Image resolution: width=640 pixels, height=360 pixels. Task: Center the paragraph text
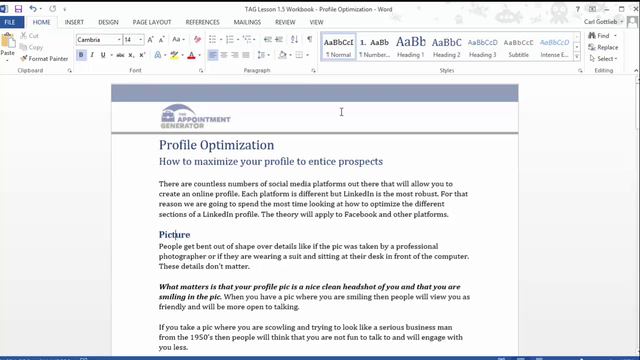(x=224, y=55)
